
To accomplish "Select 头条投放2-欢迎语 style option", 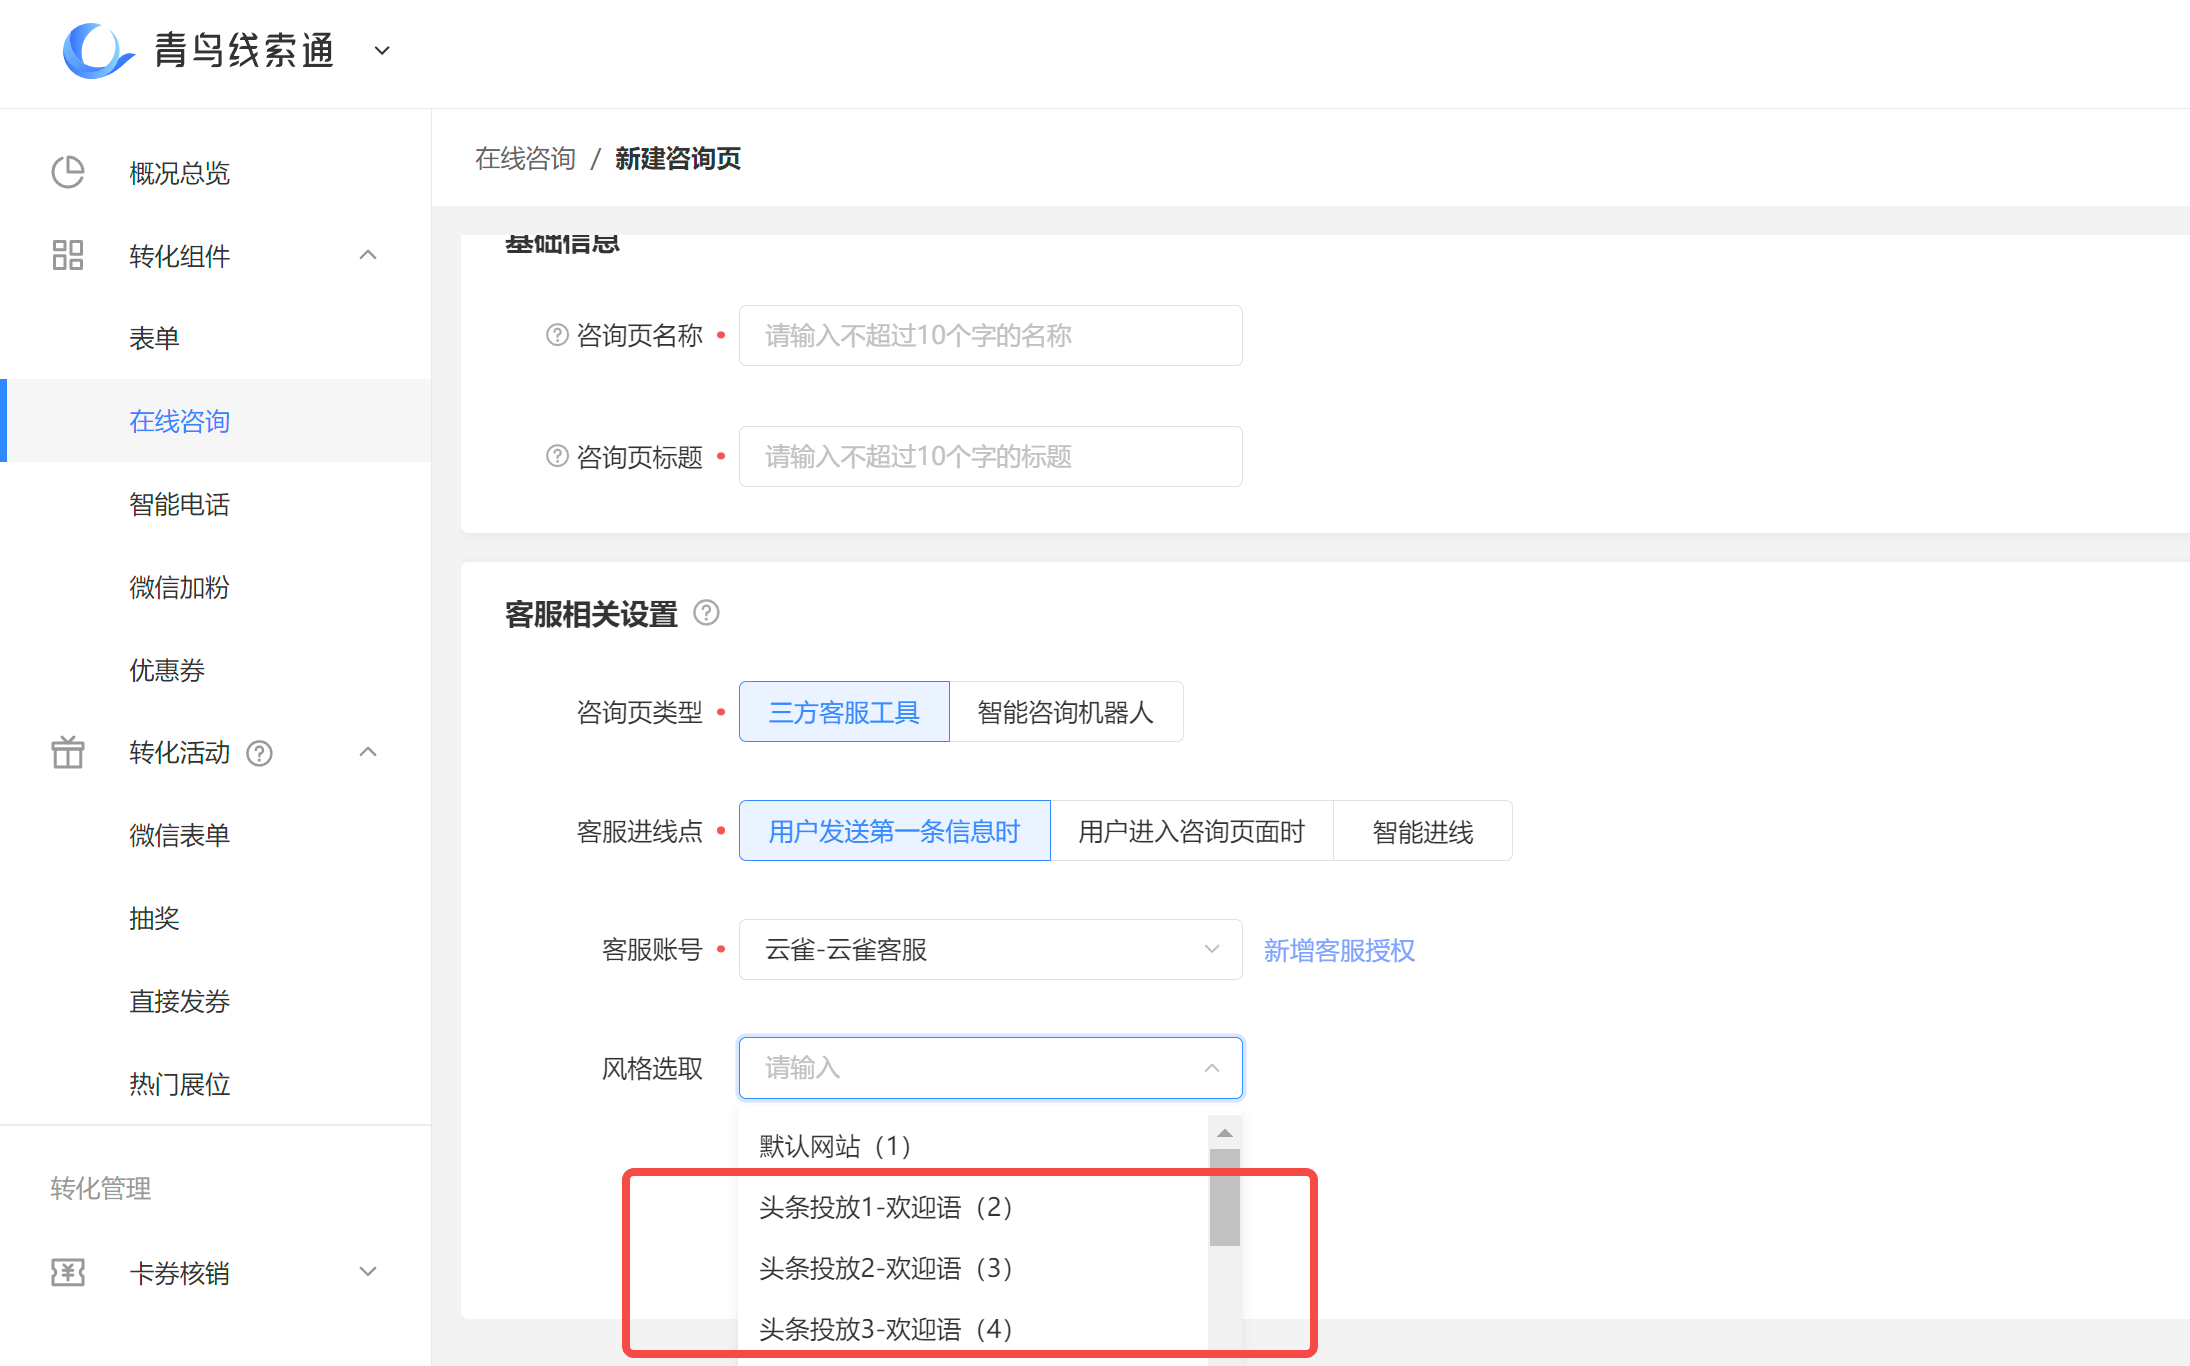I will 885,1268.
